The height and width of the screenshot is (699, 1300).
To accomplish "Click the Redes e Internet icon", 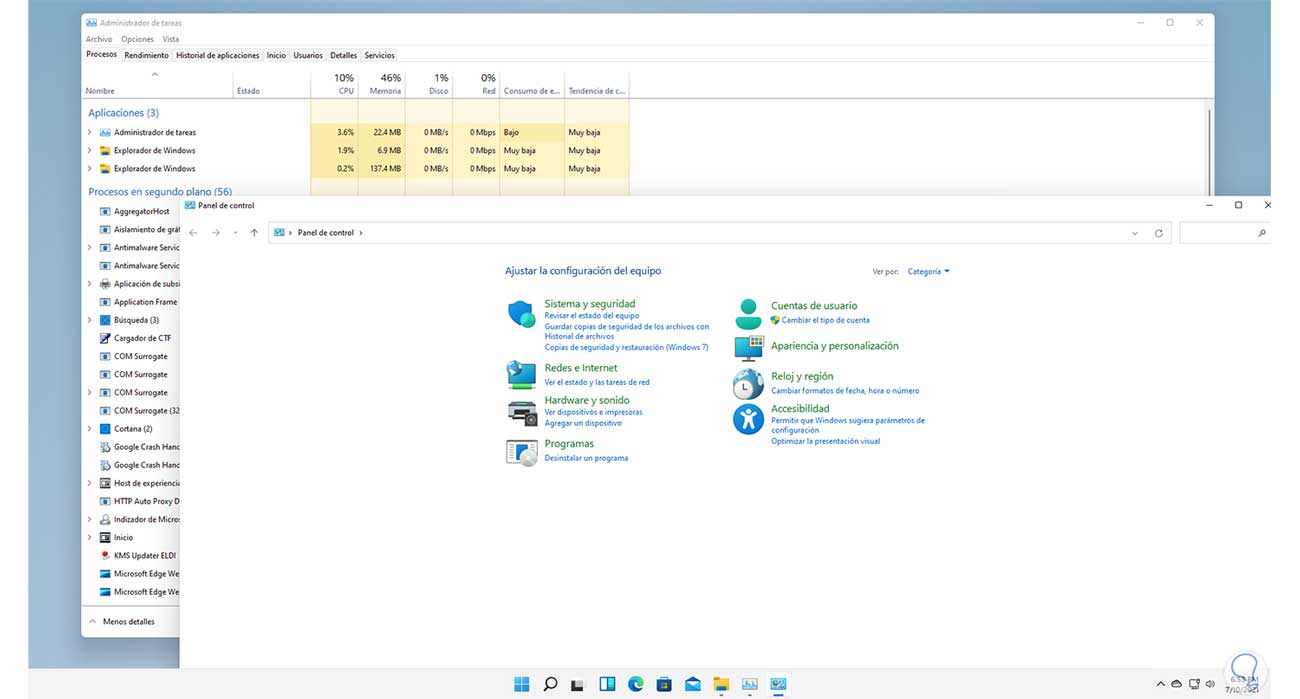I will pyautogui.click(x=521, y=374).
